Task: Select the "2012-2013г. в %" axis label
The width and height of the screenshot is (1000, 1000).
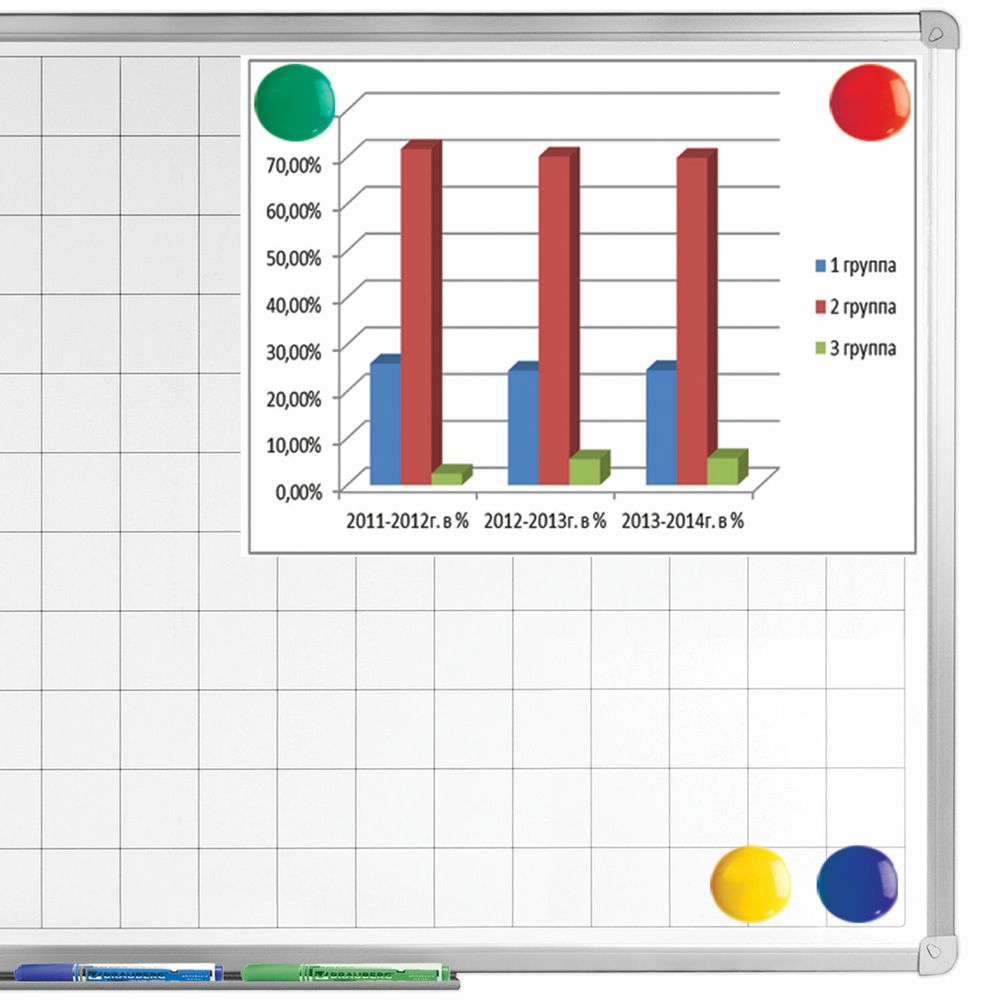Action: pos(545,522)
